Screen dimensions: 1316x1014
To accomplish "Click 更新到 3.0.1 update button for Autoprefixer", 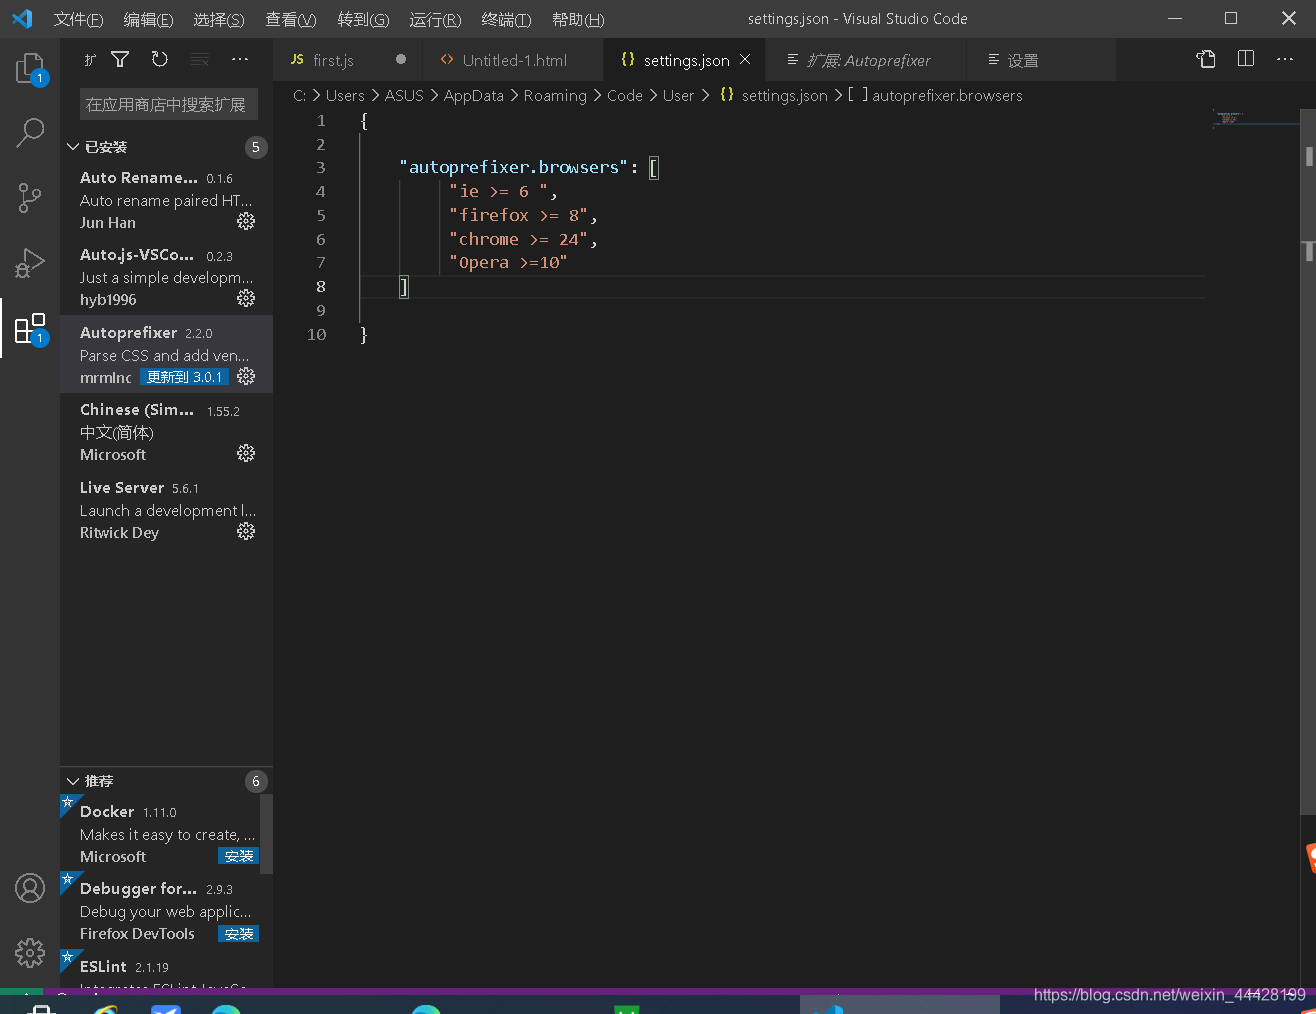I will click(184, 377).
